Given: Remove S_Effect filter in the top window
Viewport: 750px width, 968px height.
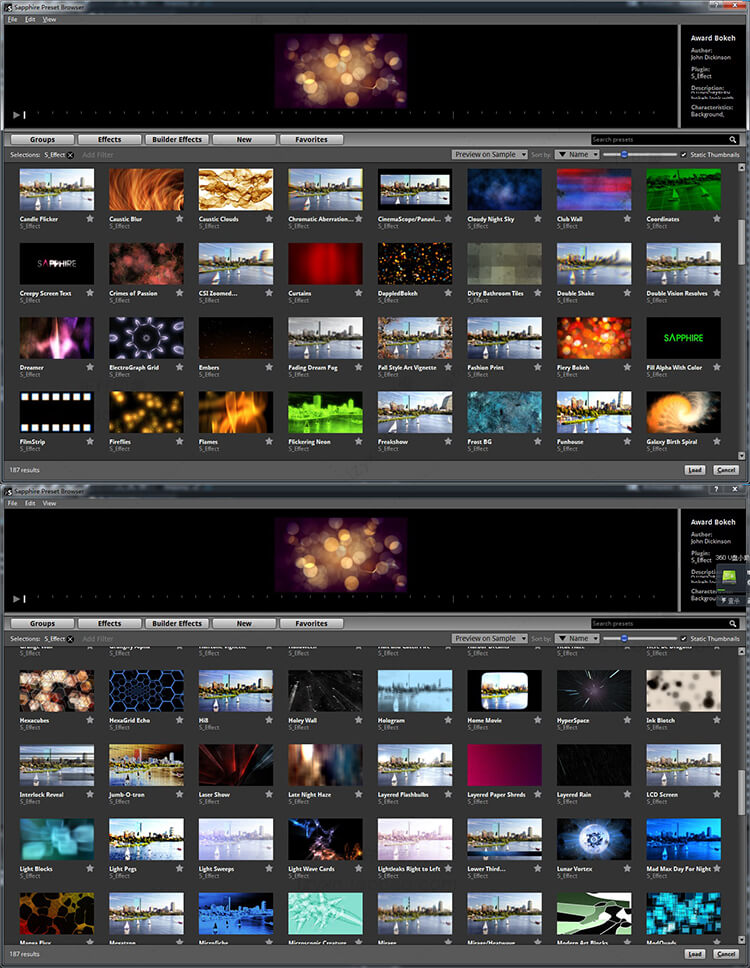Looking at the screenshot, I should click(x=70, y=155).
